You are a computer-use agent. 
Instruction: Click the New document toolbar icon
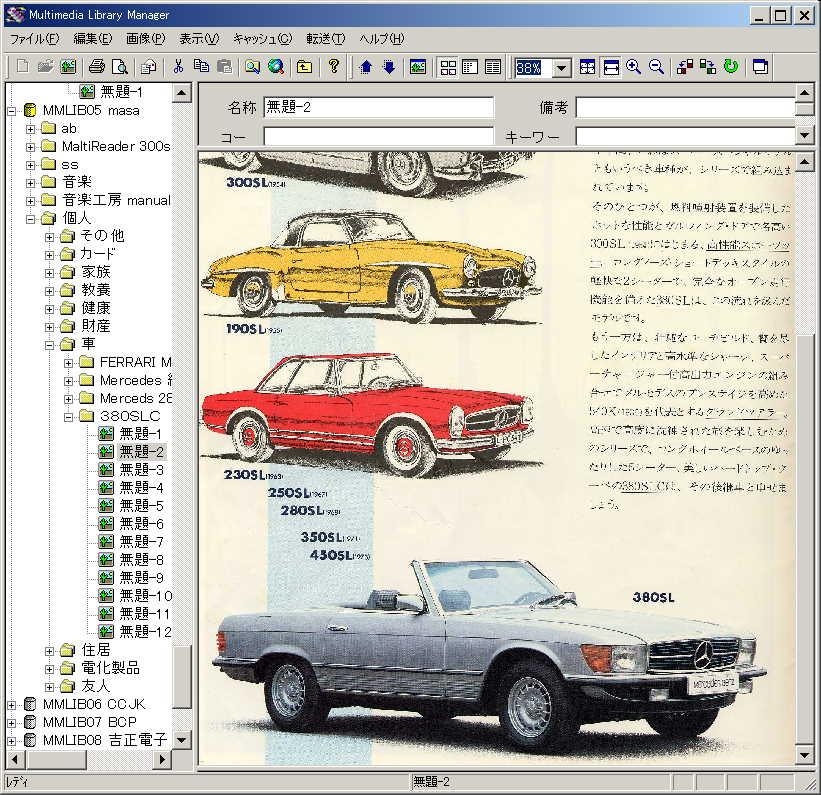pyautogui.click(x=23, y=67)
